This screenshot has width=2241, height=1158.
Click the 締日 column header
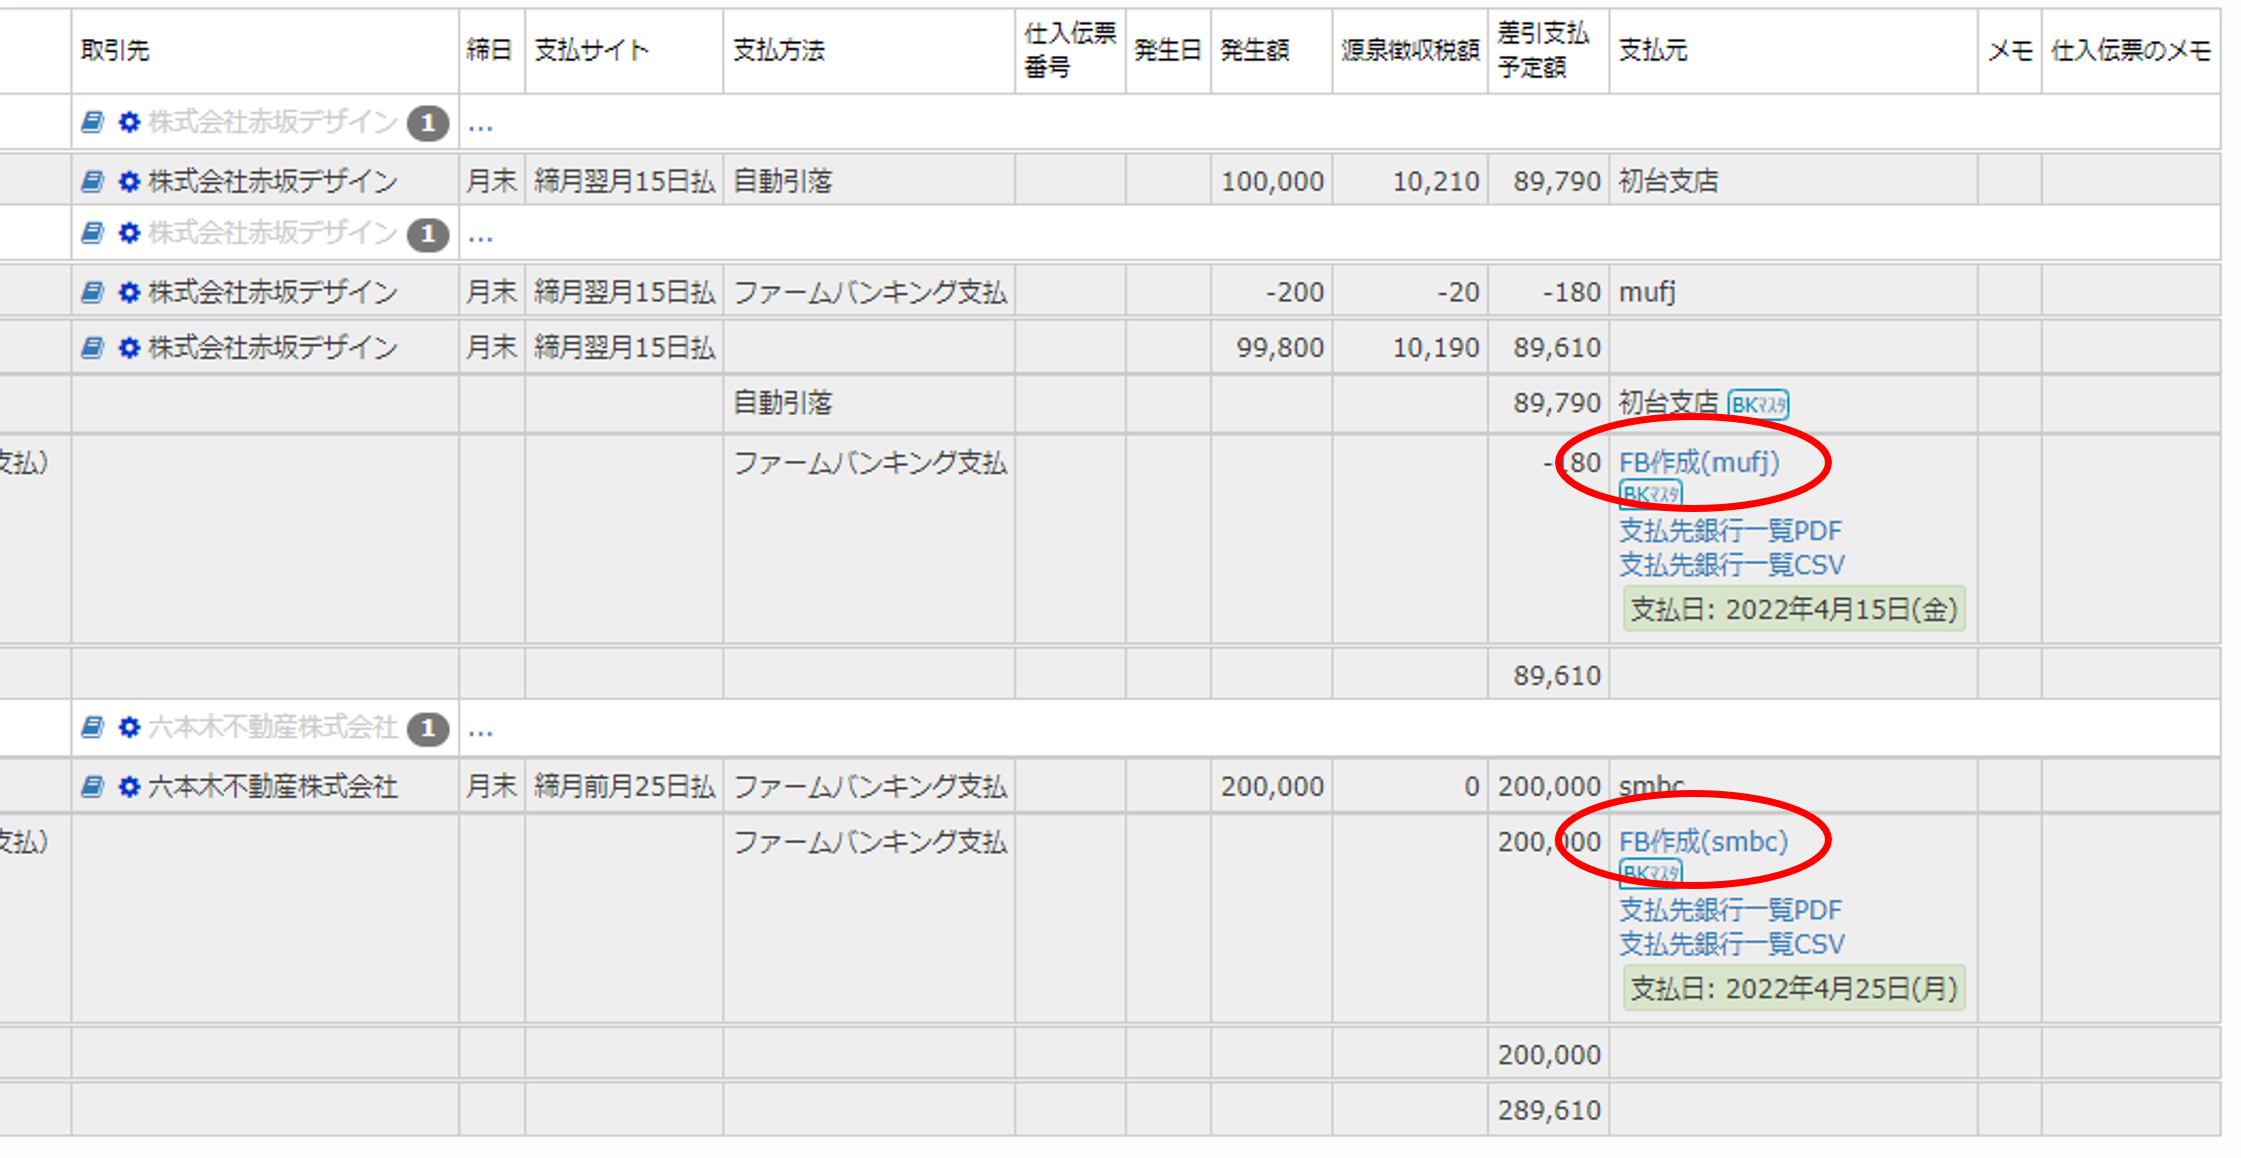491,51
